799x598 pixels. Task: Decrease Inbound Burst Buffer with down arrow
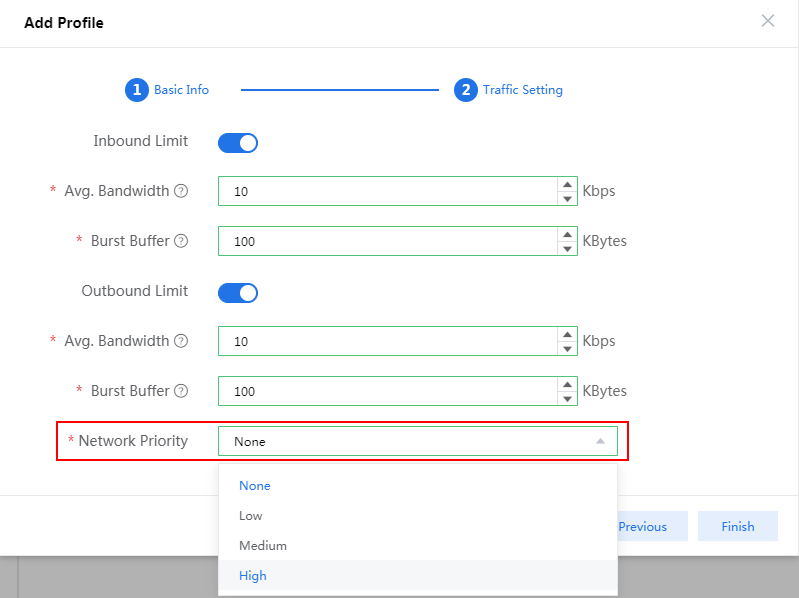pyautogui.click(x=568, y=248)
